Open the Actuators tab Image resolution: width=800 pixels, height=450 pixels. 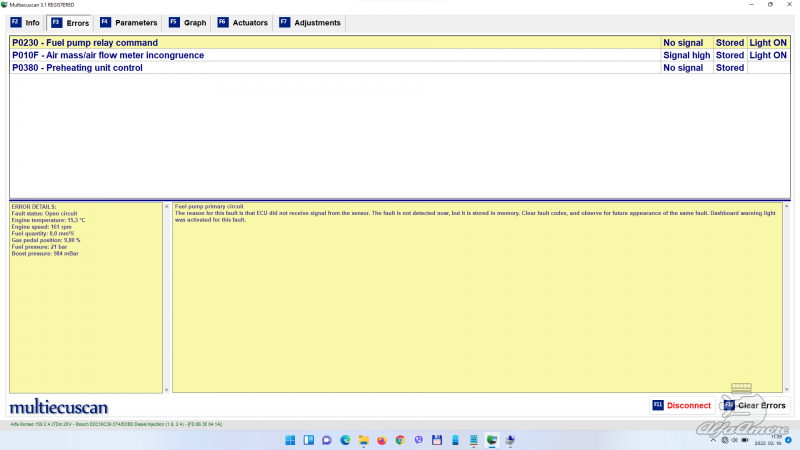coord(243,23)
